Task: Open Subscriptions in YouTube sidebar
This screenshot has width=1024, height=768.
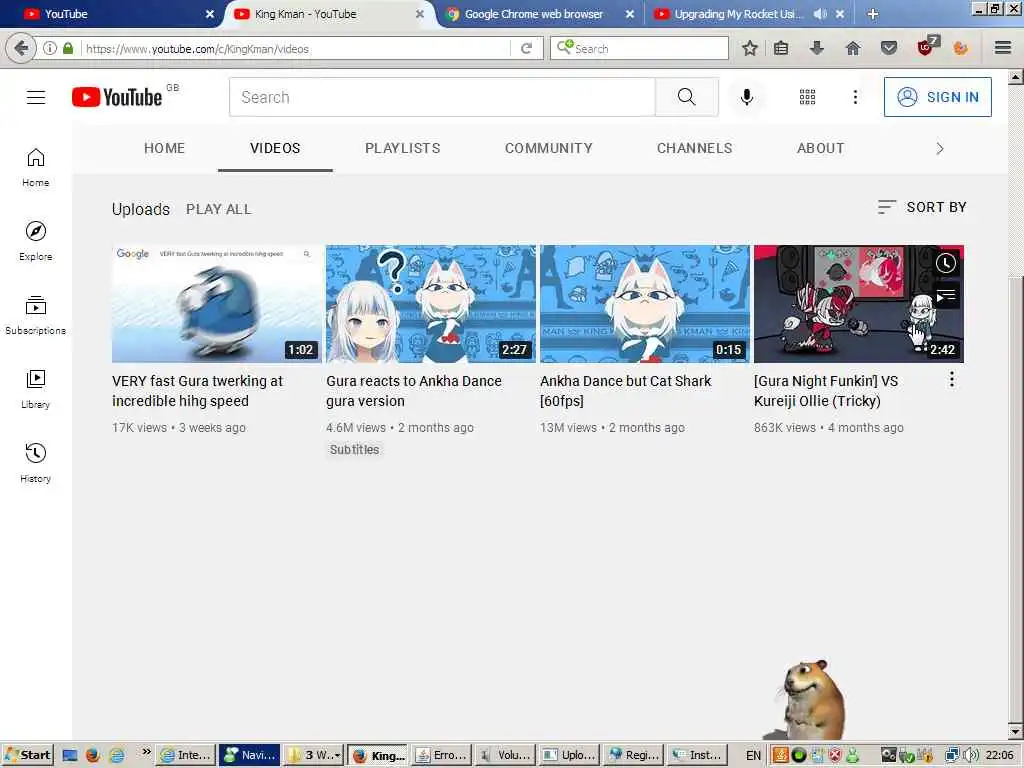Action: [x=36, y=315]
